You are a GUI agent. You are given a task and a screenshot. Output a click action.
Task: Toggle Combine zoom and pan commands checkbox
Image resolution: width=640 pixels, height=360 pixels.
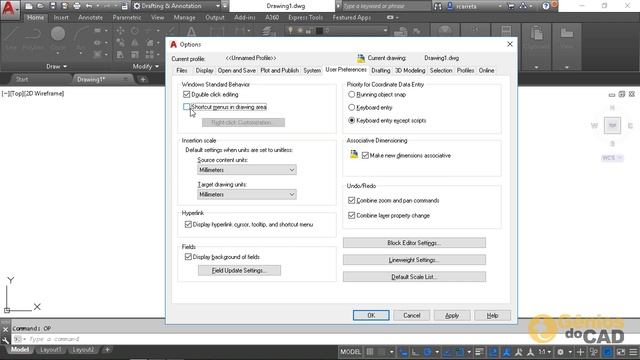(x=351, y=200)
